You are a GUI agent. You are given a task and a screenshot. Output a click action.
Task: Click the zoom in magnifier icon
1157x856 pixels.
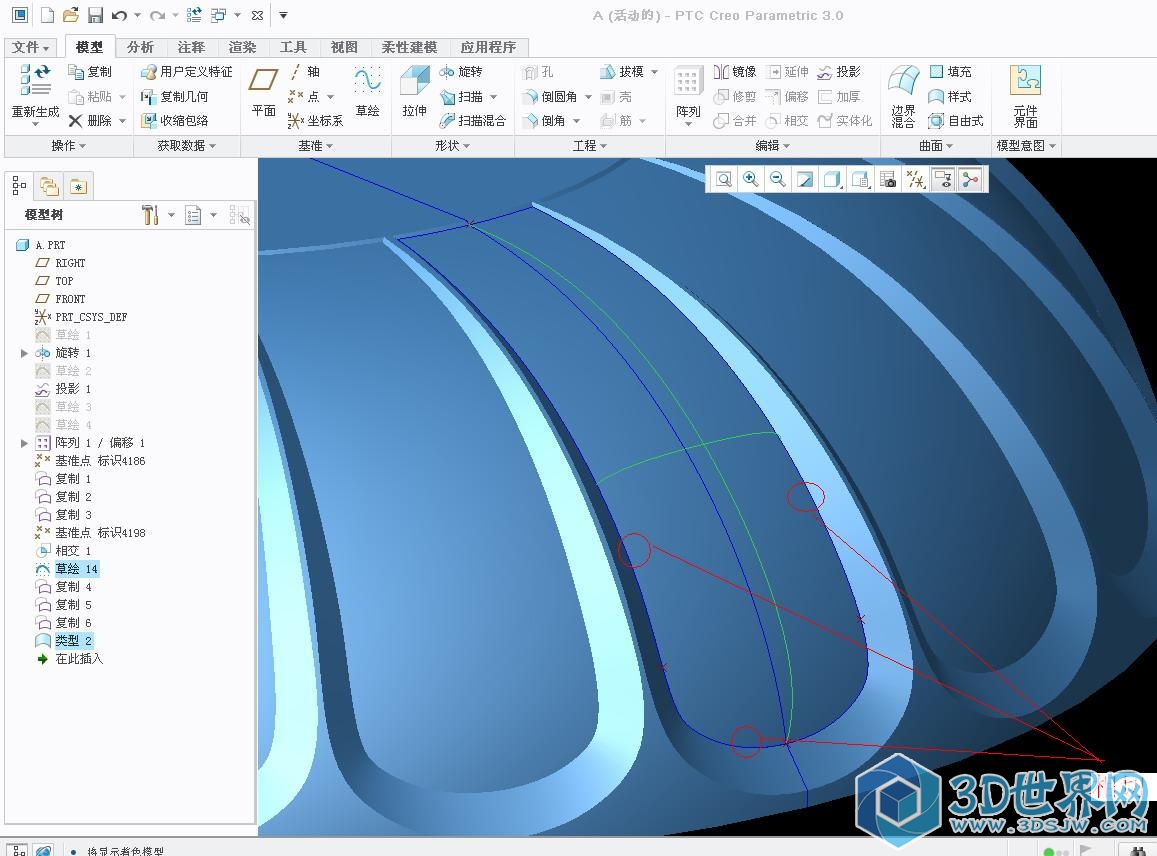(750, 179)
